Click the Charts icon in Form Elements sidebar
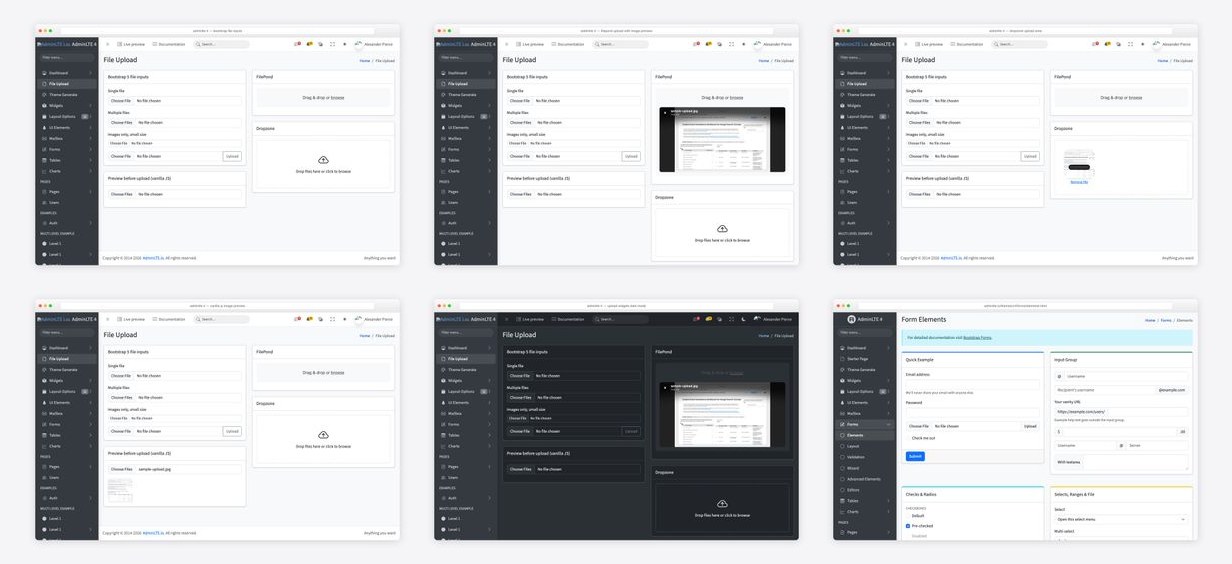This screenshot has height=564, width=1232. point(842,511)
